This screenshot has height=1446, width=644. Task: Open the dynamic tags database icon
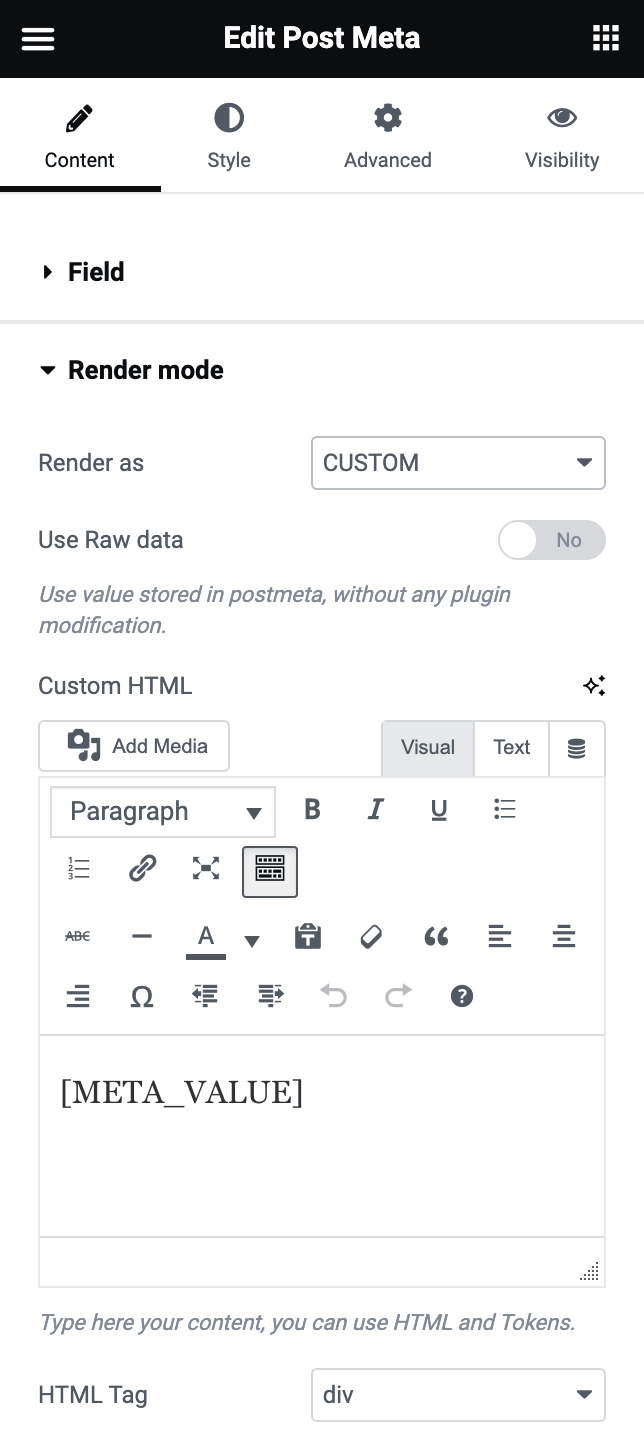pyautogui.click(x=577, y=748)
